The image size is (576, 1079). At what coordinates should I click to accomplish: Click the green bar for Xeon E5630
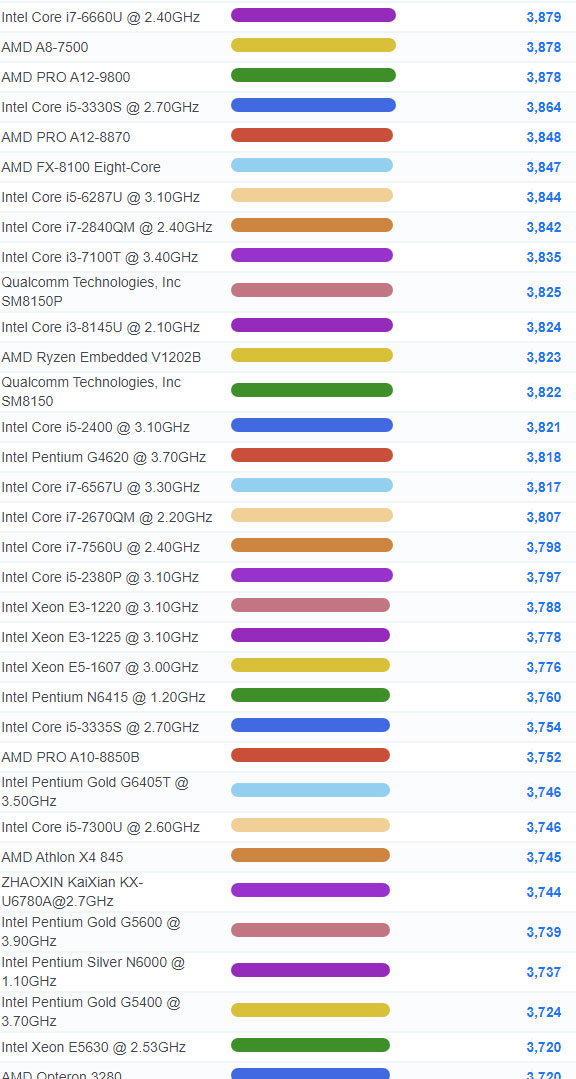310,1045
